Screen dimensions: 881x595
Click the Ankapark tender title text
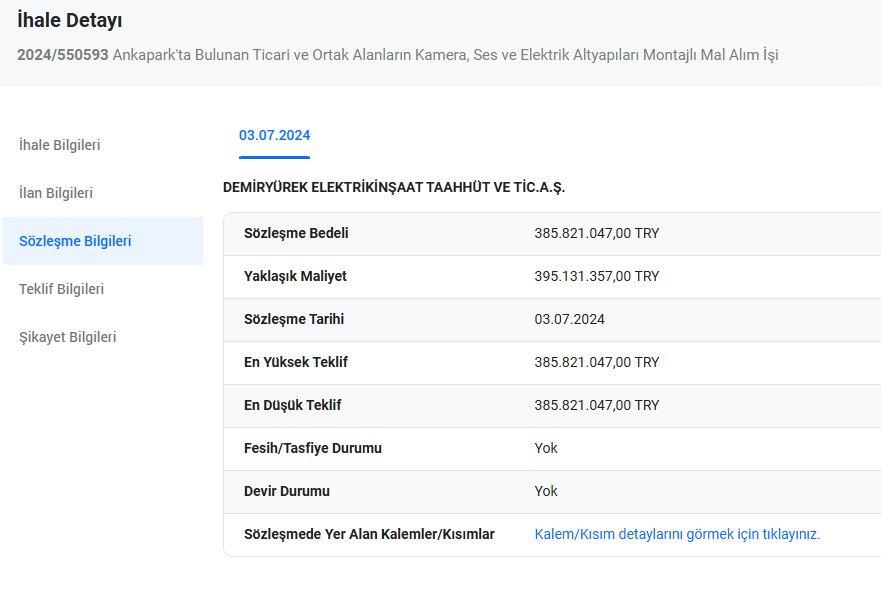[445, 54]
